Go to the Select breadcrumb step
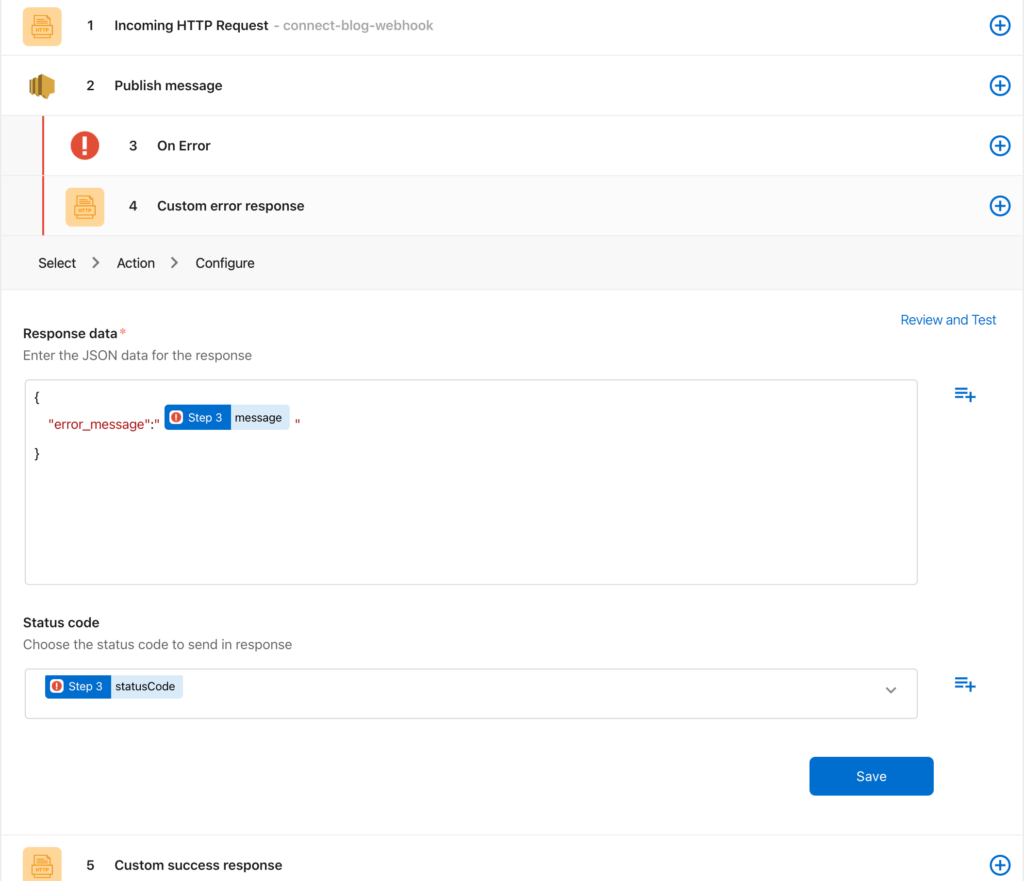The height and width of the screenshot is (881, 1024). click(x=57, y=263)
